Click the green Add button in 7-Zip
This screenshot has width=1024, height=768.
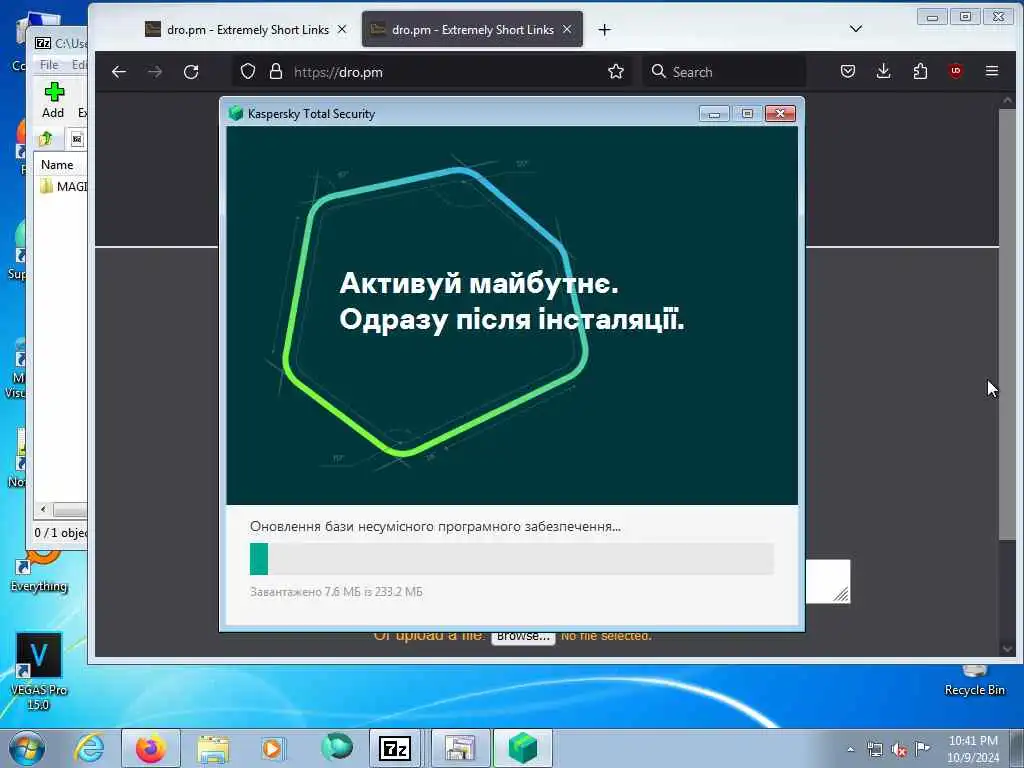coord(54,100)
